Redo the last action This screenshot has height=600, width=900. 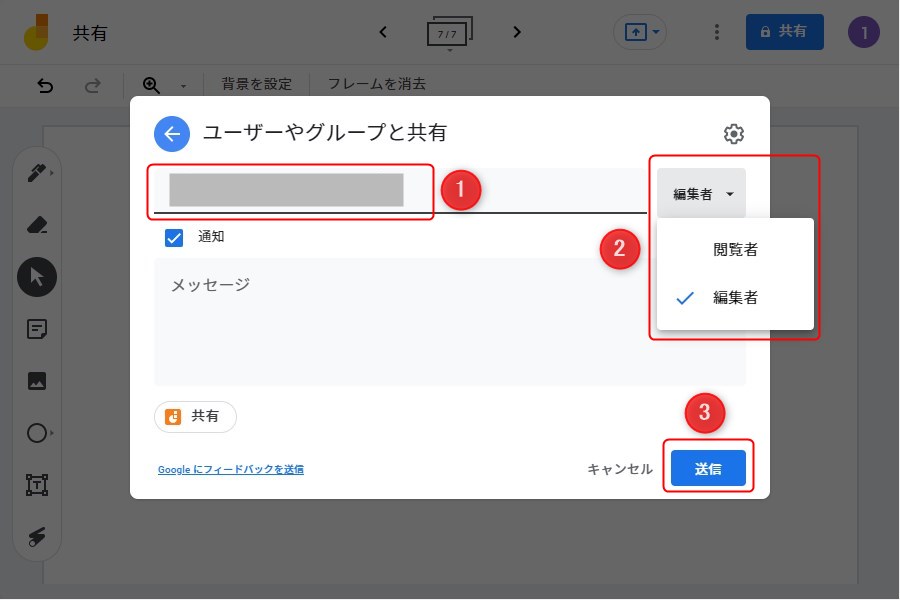coord(92,86)
